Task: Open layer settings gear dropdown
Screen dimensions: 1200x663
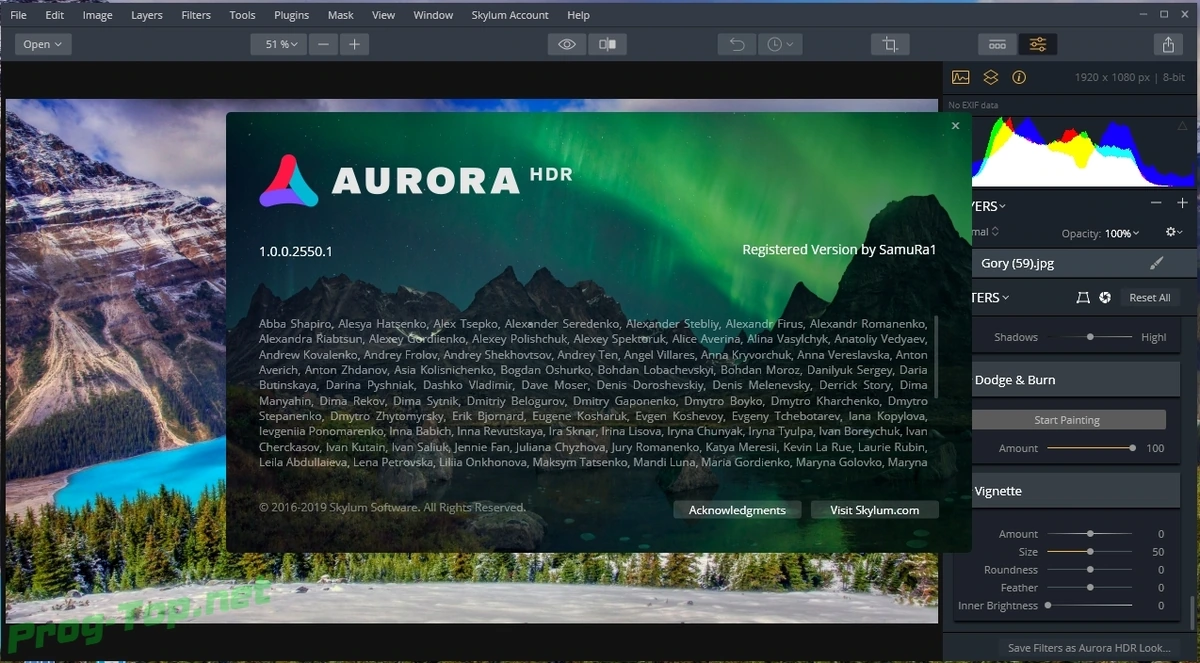Action: tap(1174, 232)
